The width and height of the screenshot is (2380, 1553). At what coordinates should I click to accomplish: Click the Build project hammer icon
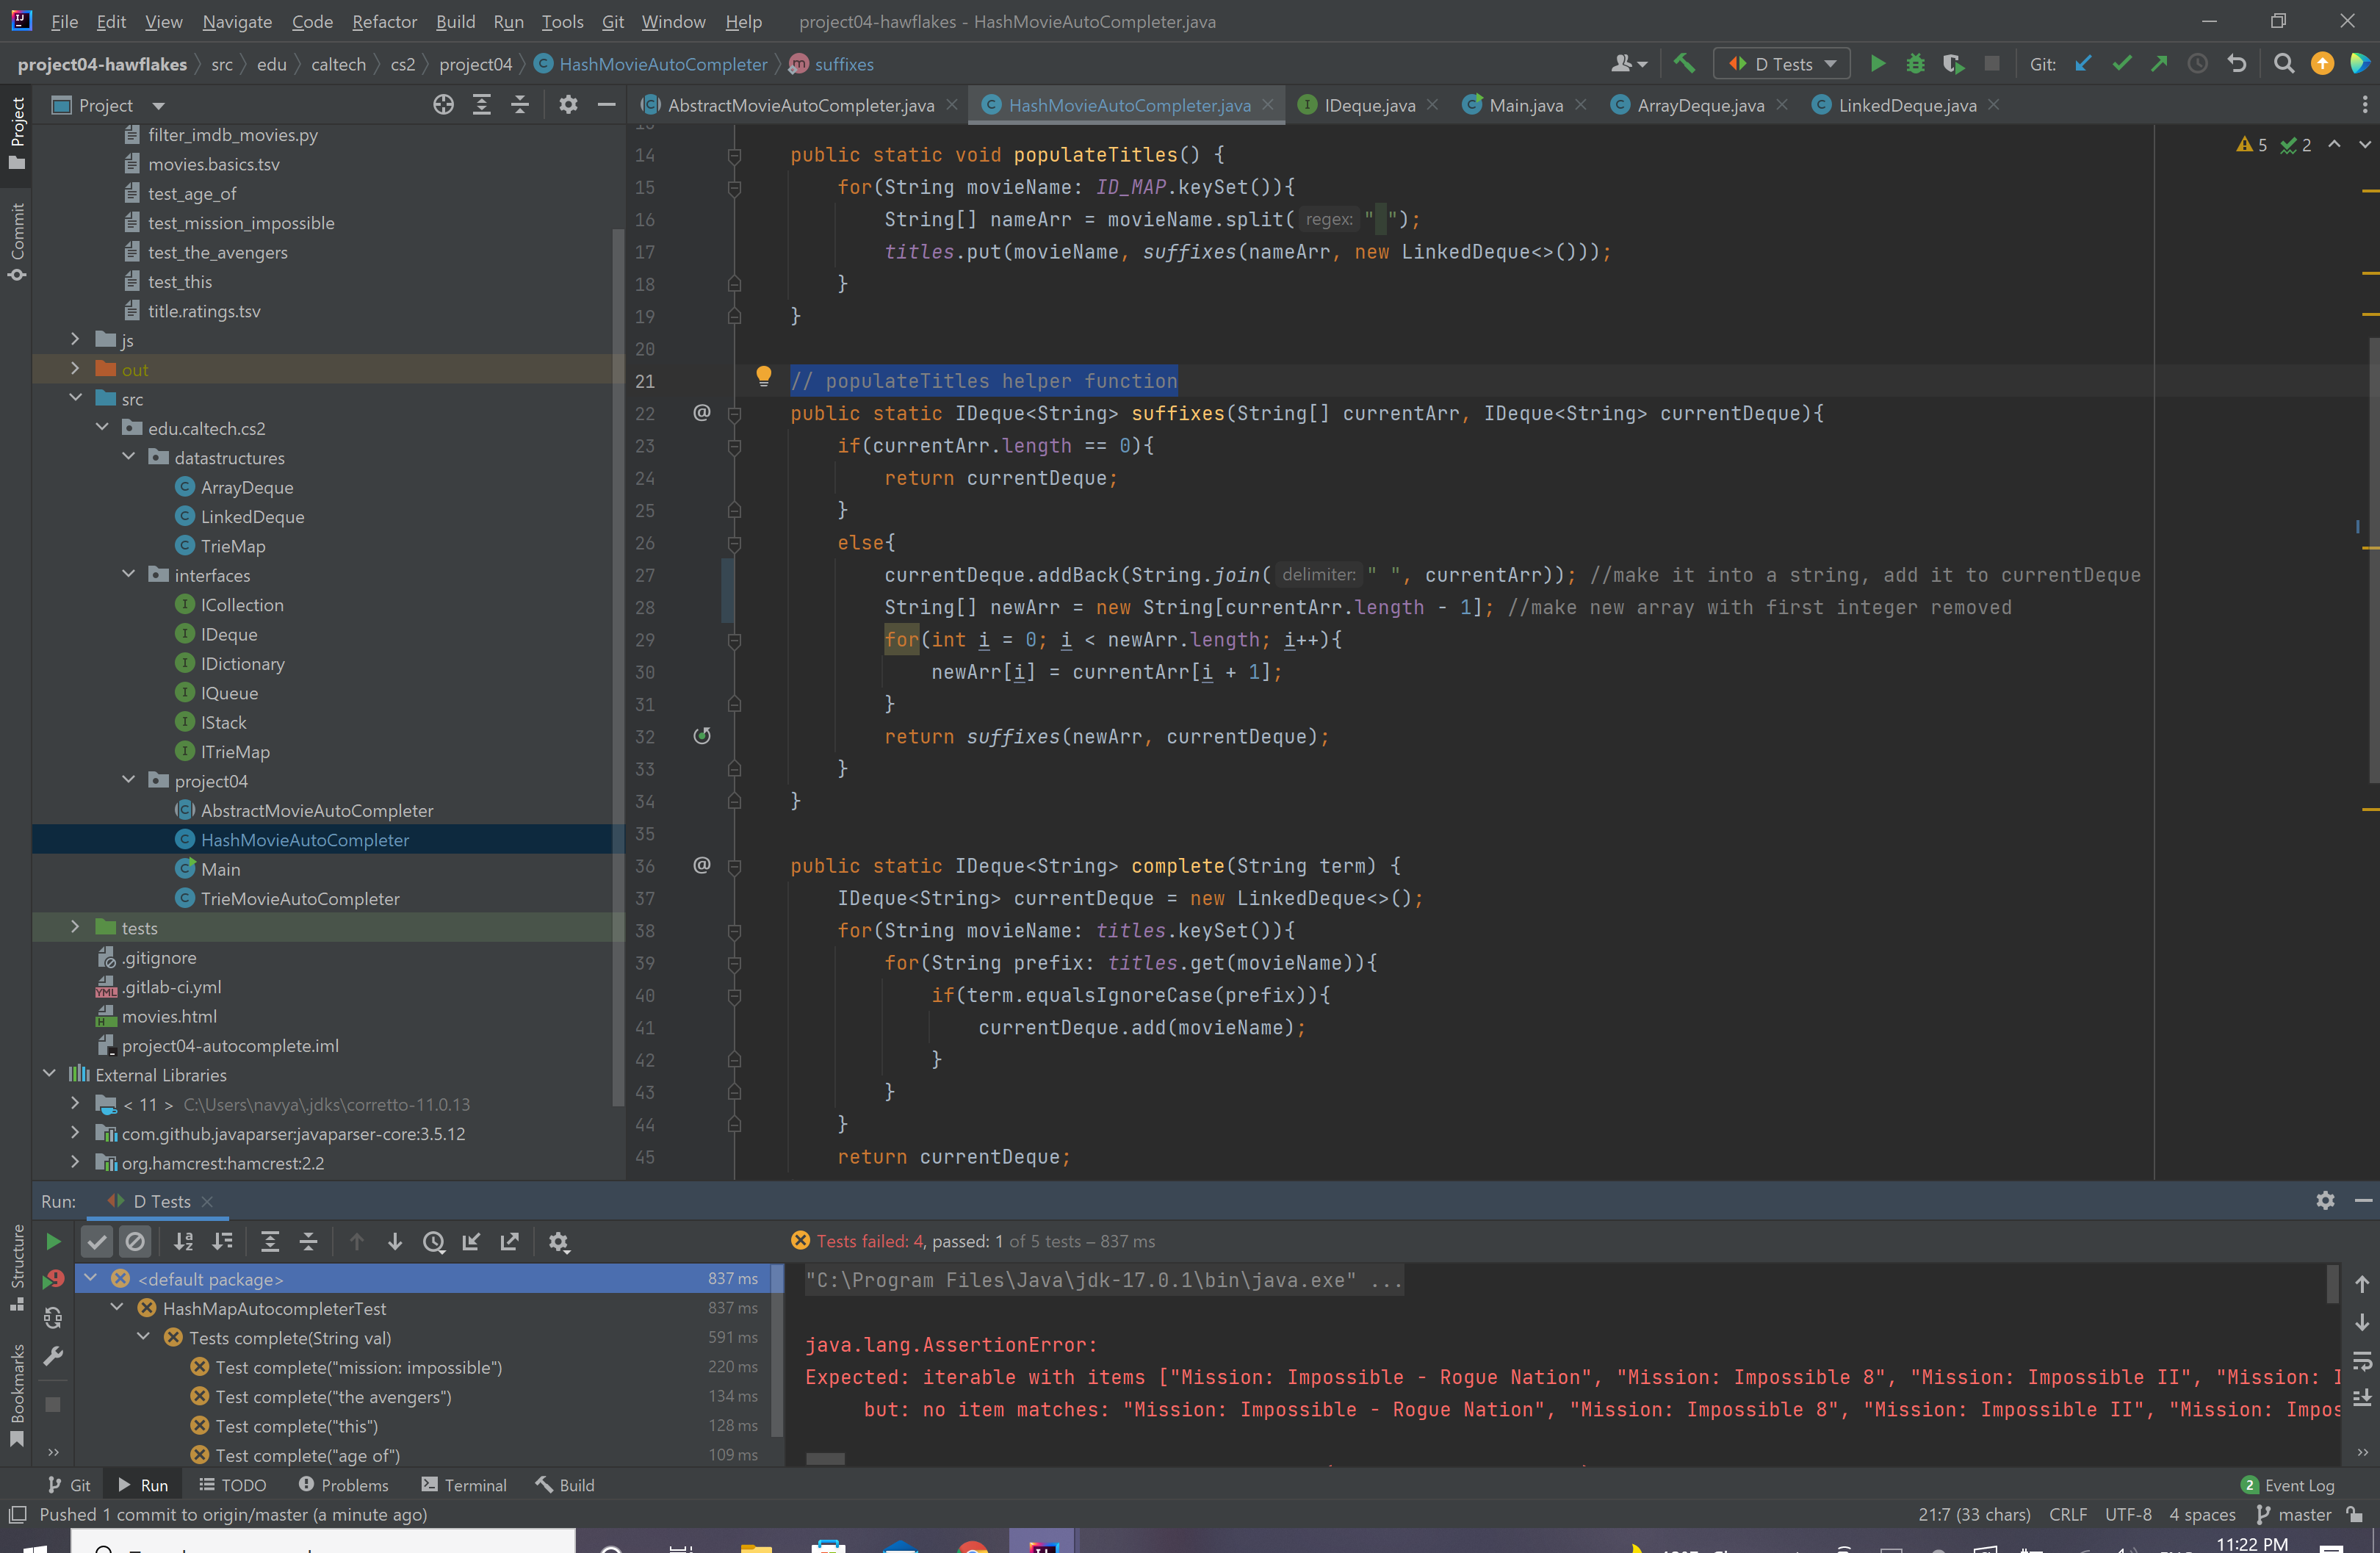point(1685,64)
